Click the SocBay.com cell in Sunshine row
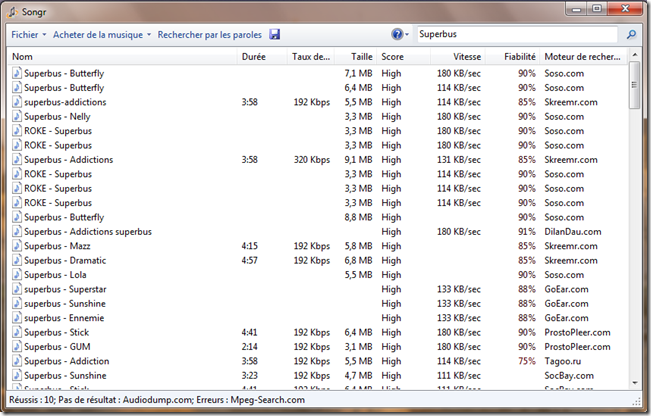Screen dimensions: 651x416 (569, 376)
